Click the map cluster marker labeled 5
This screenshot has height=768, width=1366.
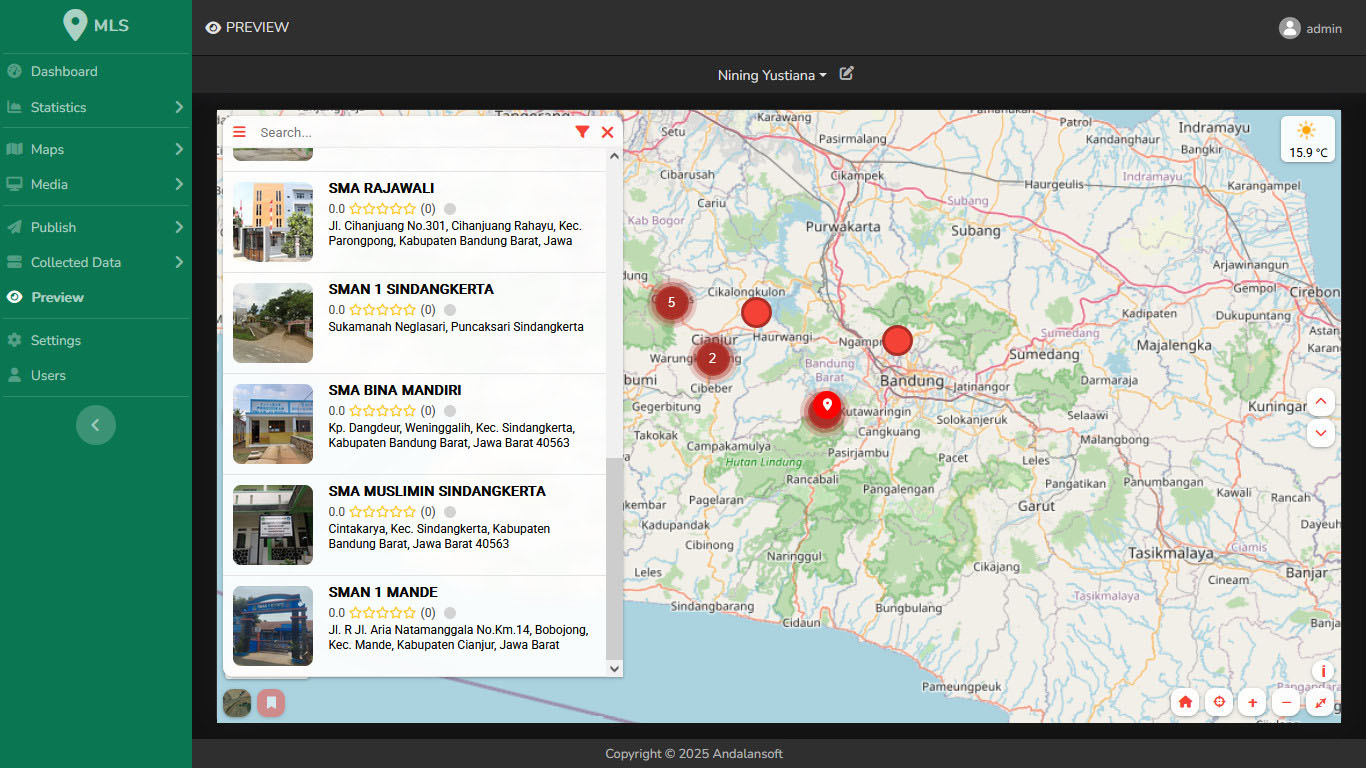point(671,302)
